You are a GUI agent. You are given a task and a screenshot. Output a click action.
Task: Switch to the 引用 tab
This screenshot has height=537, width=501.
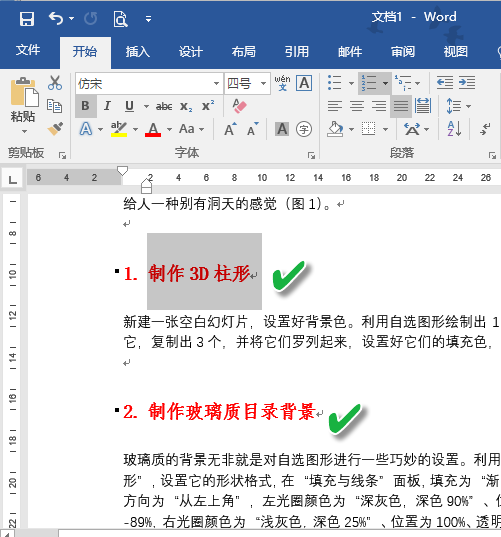point(297,52)
